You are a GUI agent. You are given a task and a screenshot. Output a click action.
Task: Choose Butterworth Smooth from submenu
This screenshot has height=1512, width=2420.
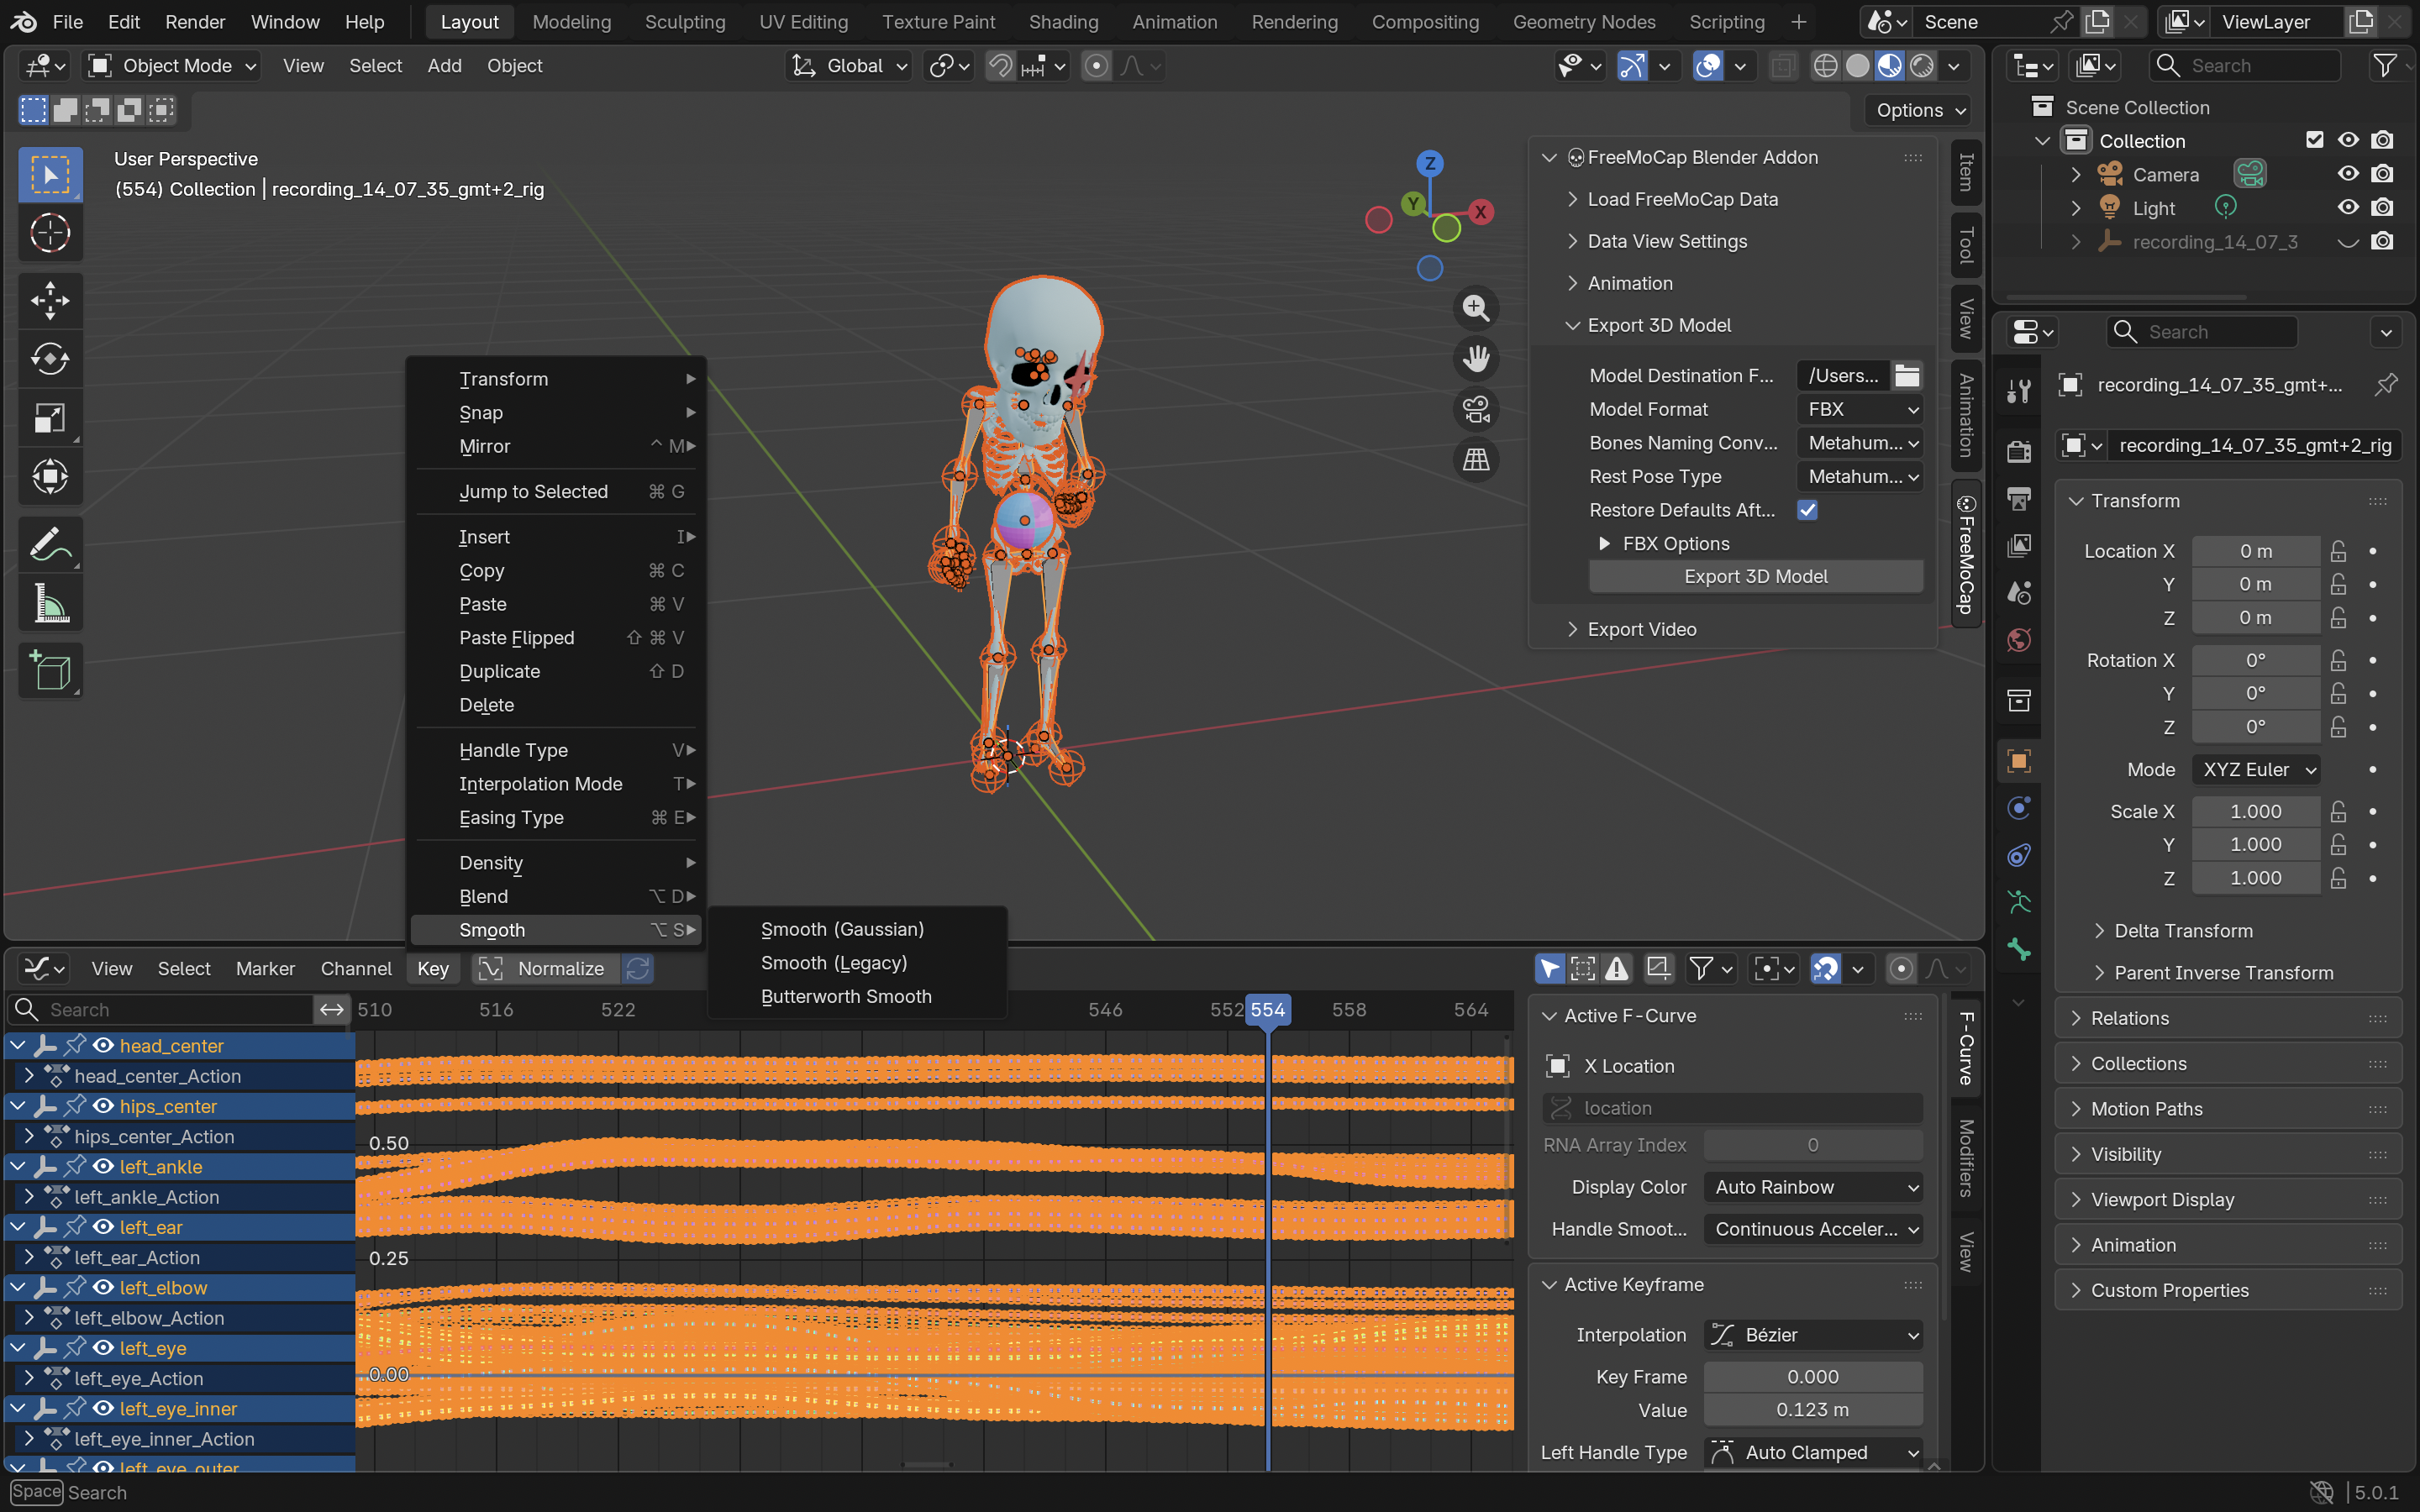point(856,996)
